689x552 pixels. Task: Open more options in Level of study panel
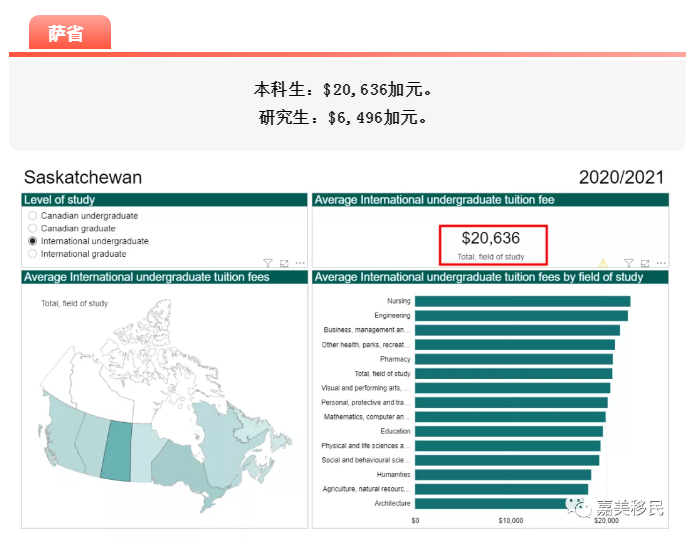point(299,263)
